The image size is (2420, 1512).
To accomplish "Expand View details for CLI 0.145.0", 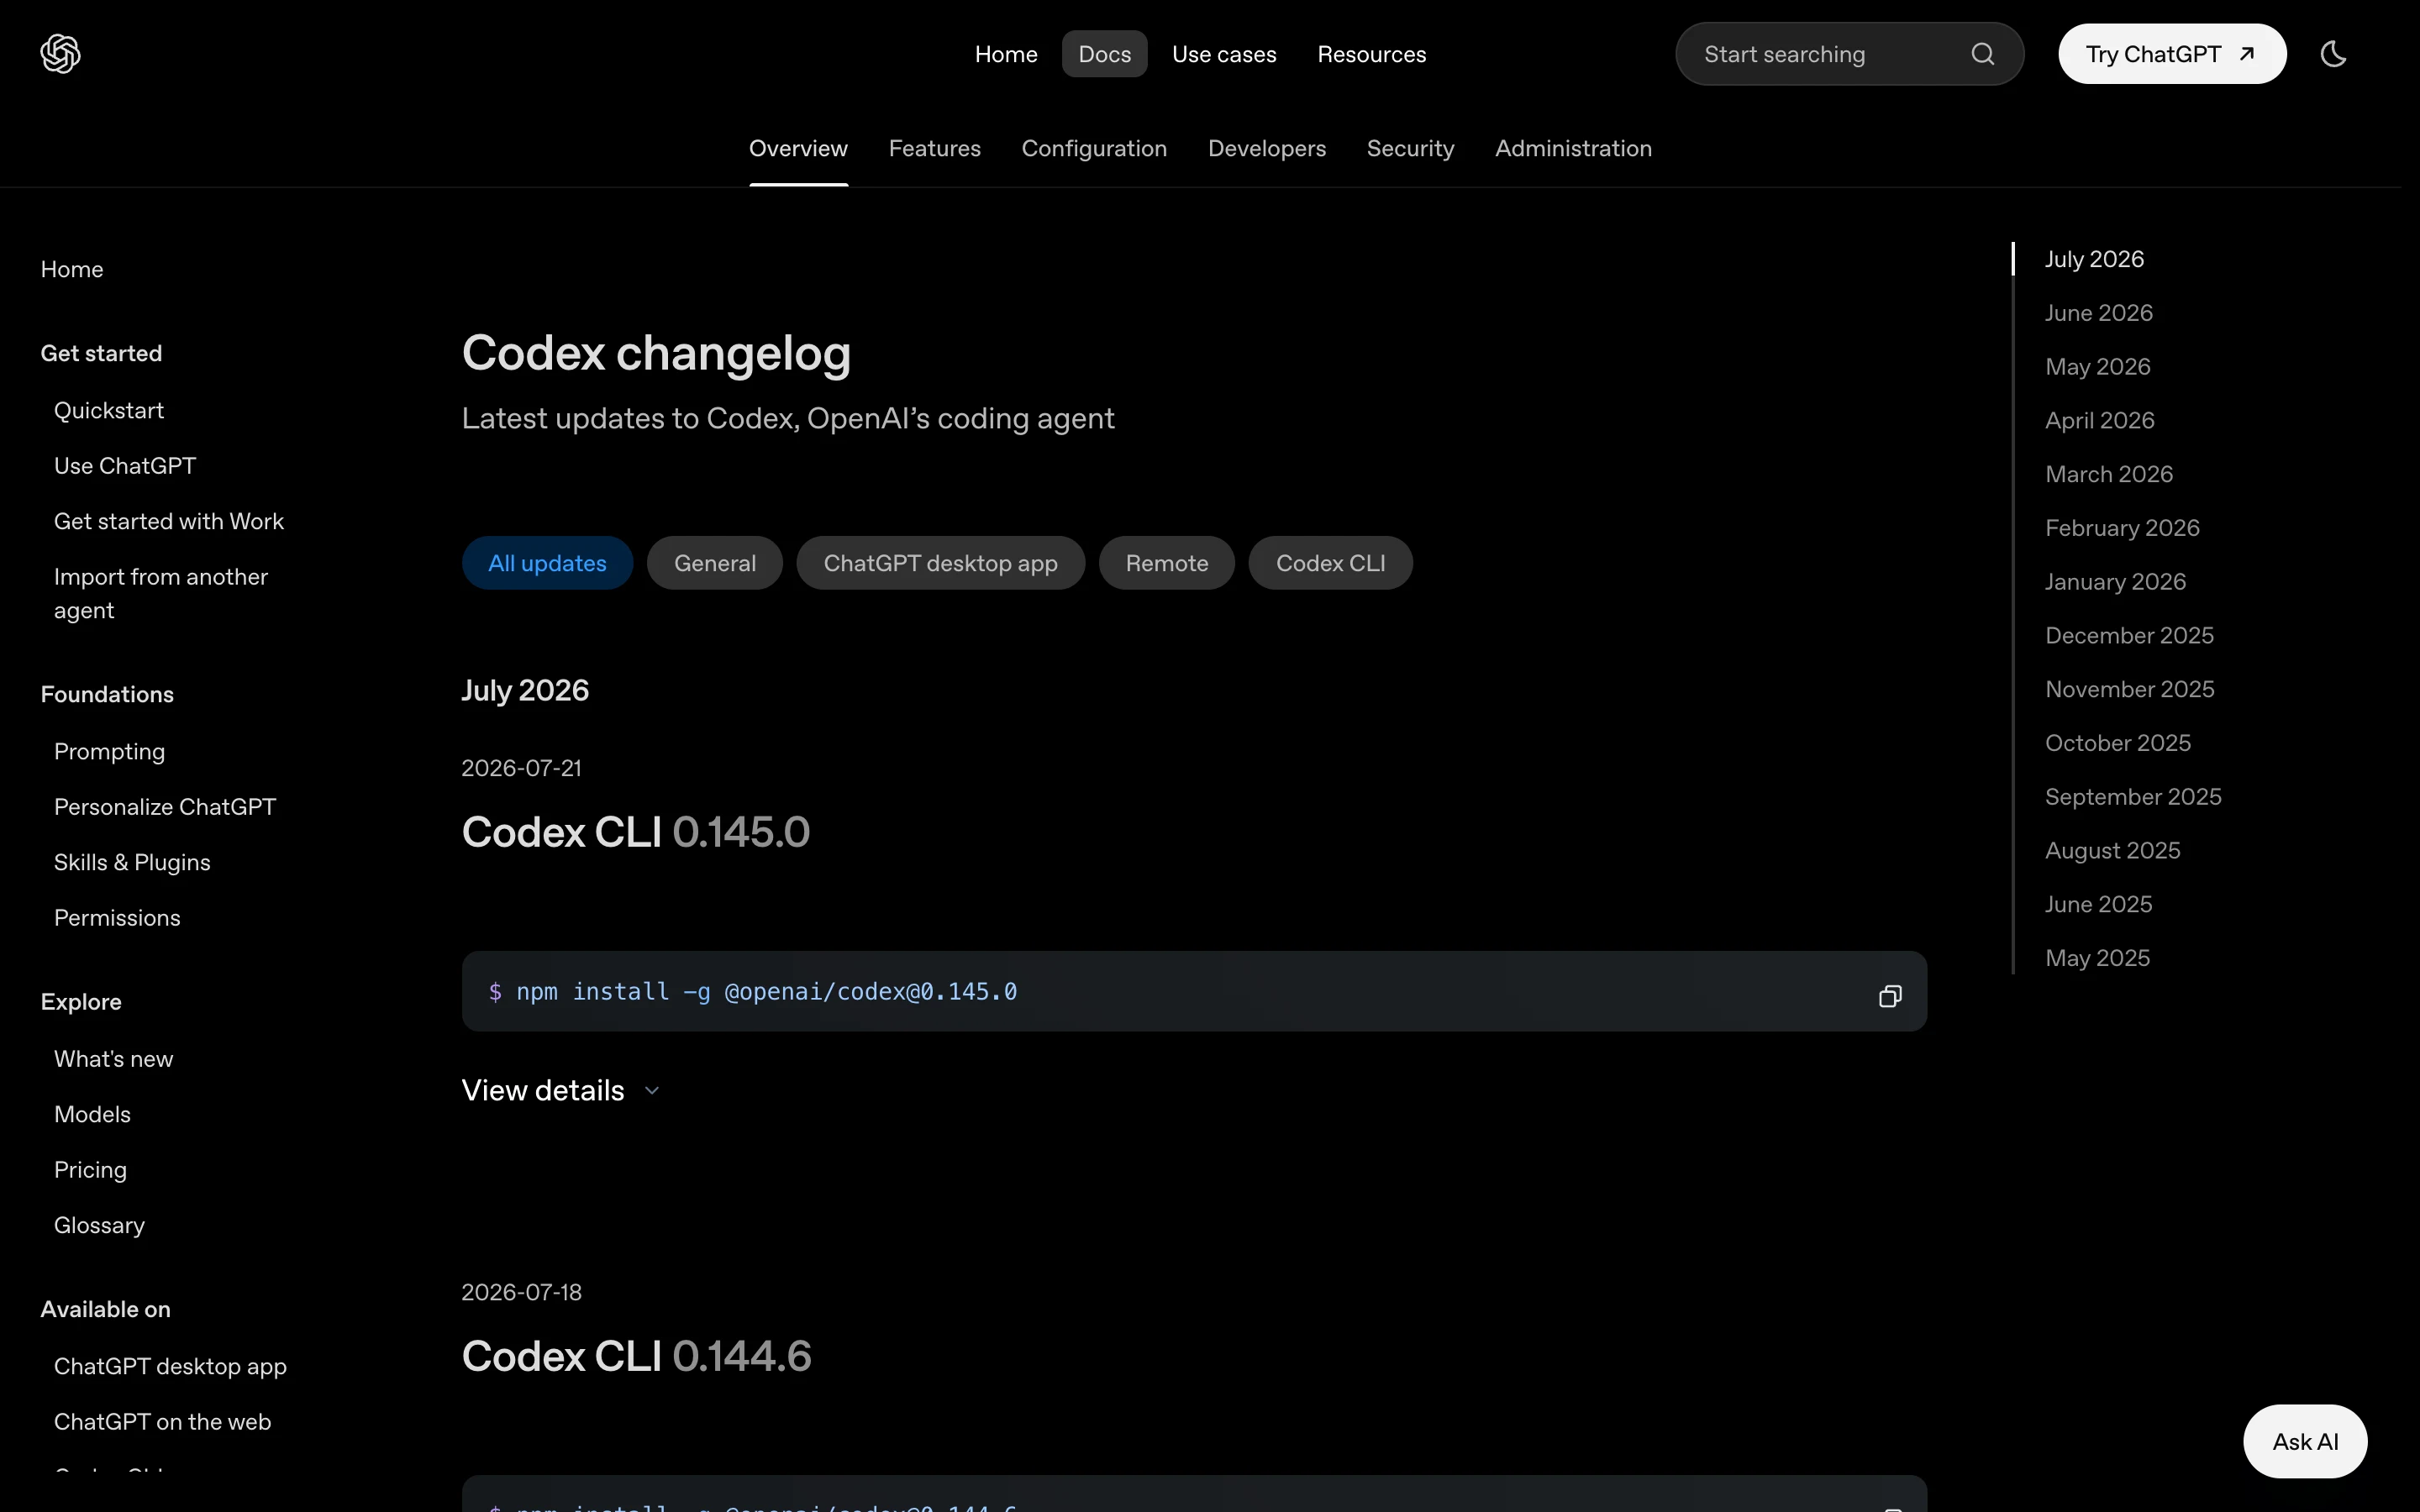I will pyautogui.click(x=560, y=1090).
